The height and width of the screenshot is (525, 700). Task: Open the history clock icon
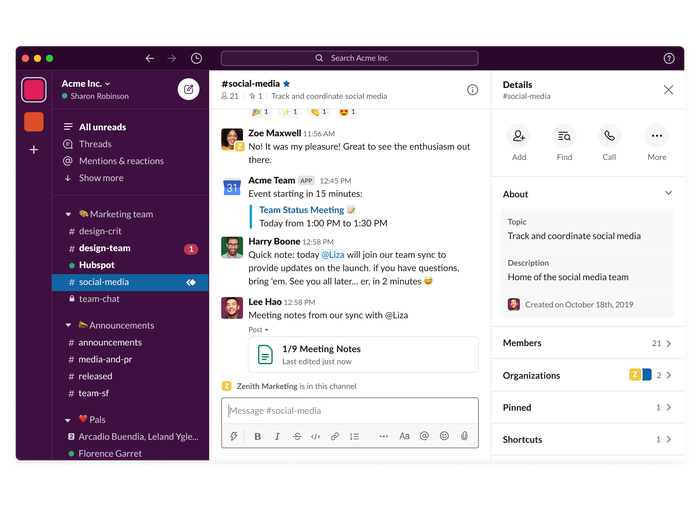click(196, 58)
